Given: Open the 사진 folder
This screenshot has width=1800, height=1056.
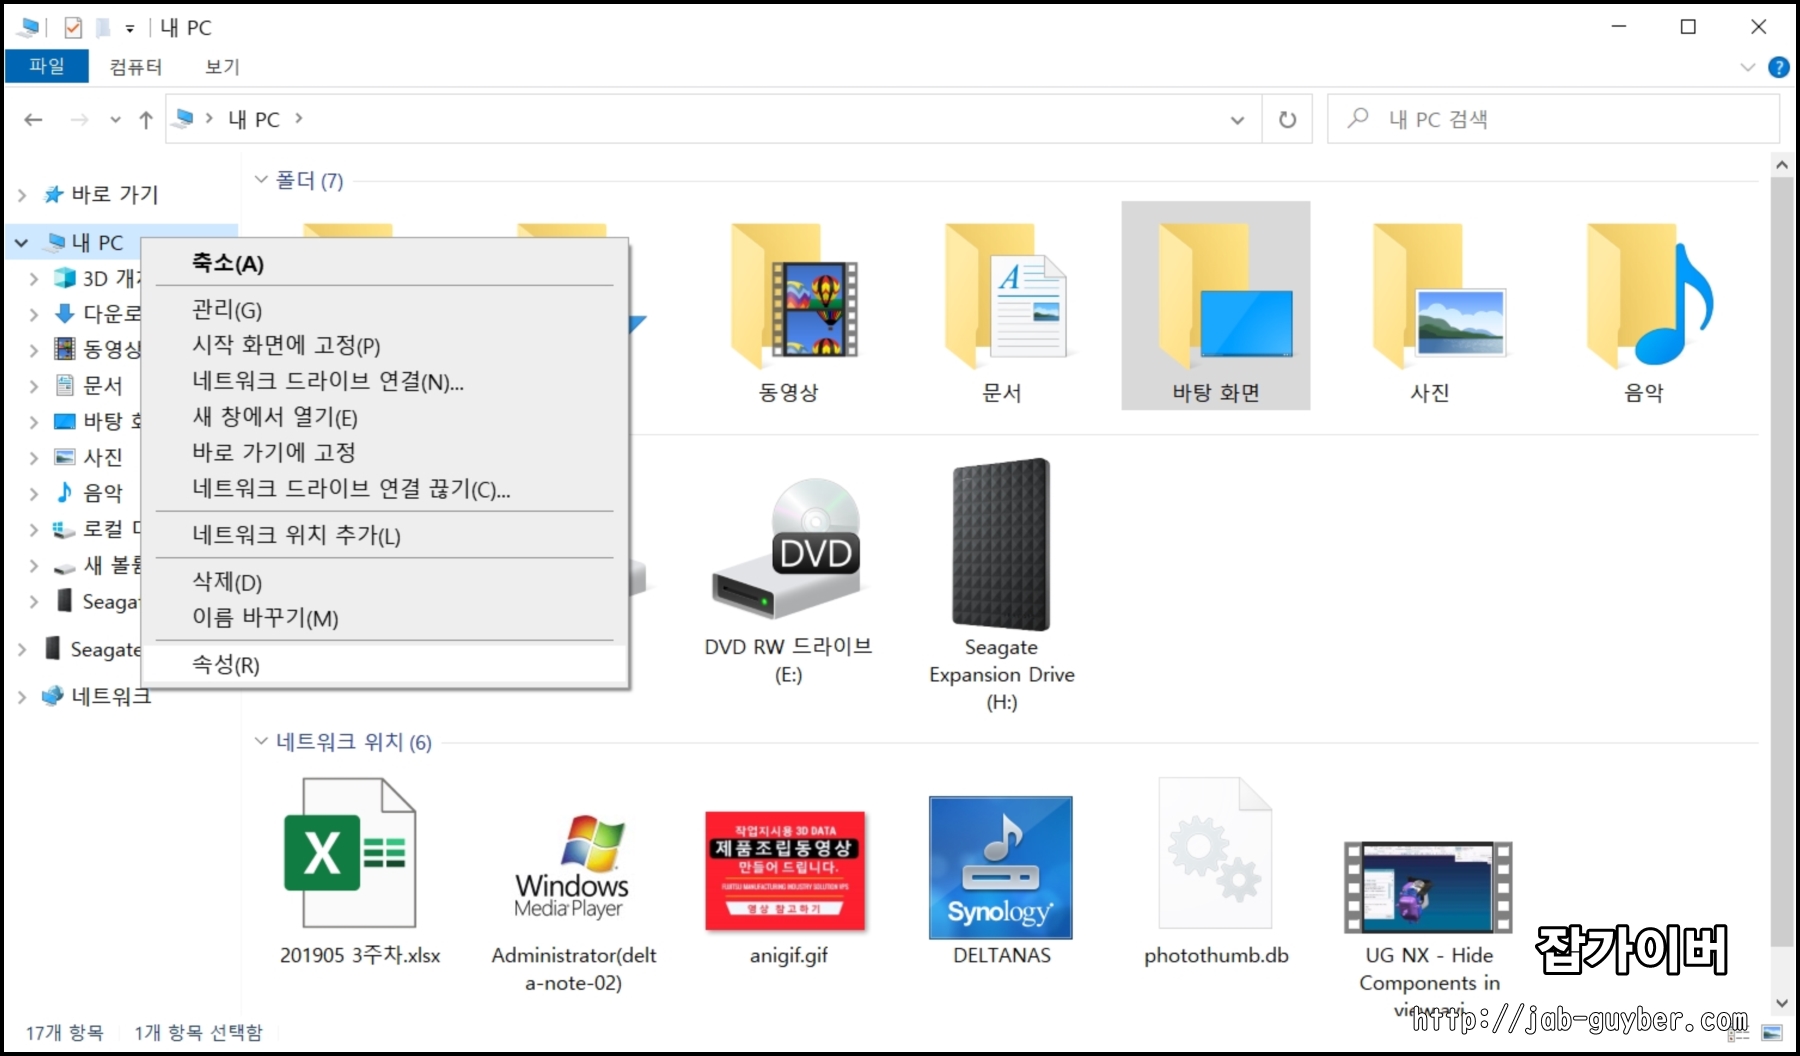Looking at the screenshot, I should [x=1428, y=310].
